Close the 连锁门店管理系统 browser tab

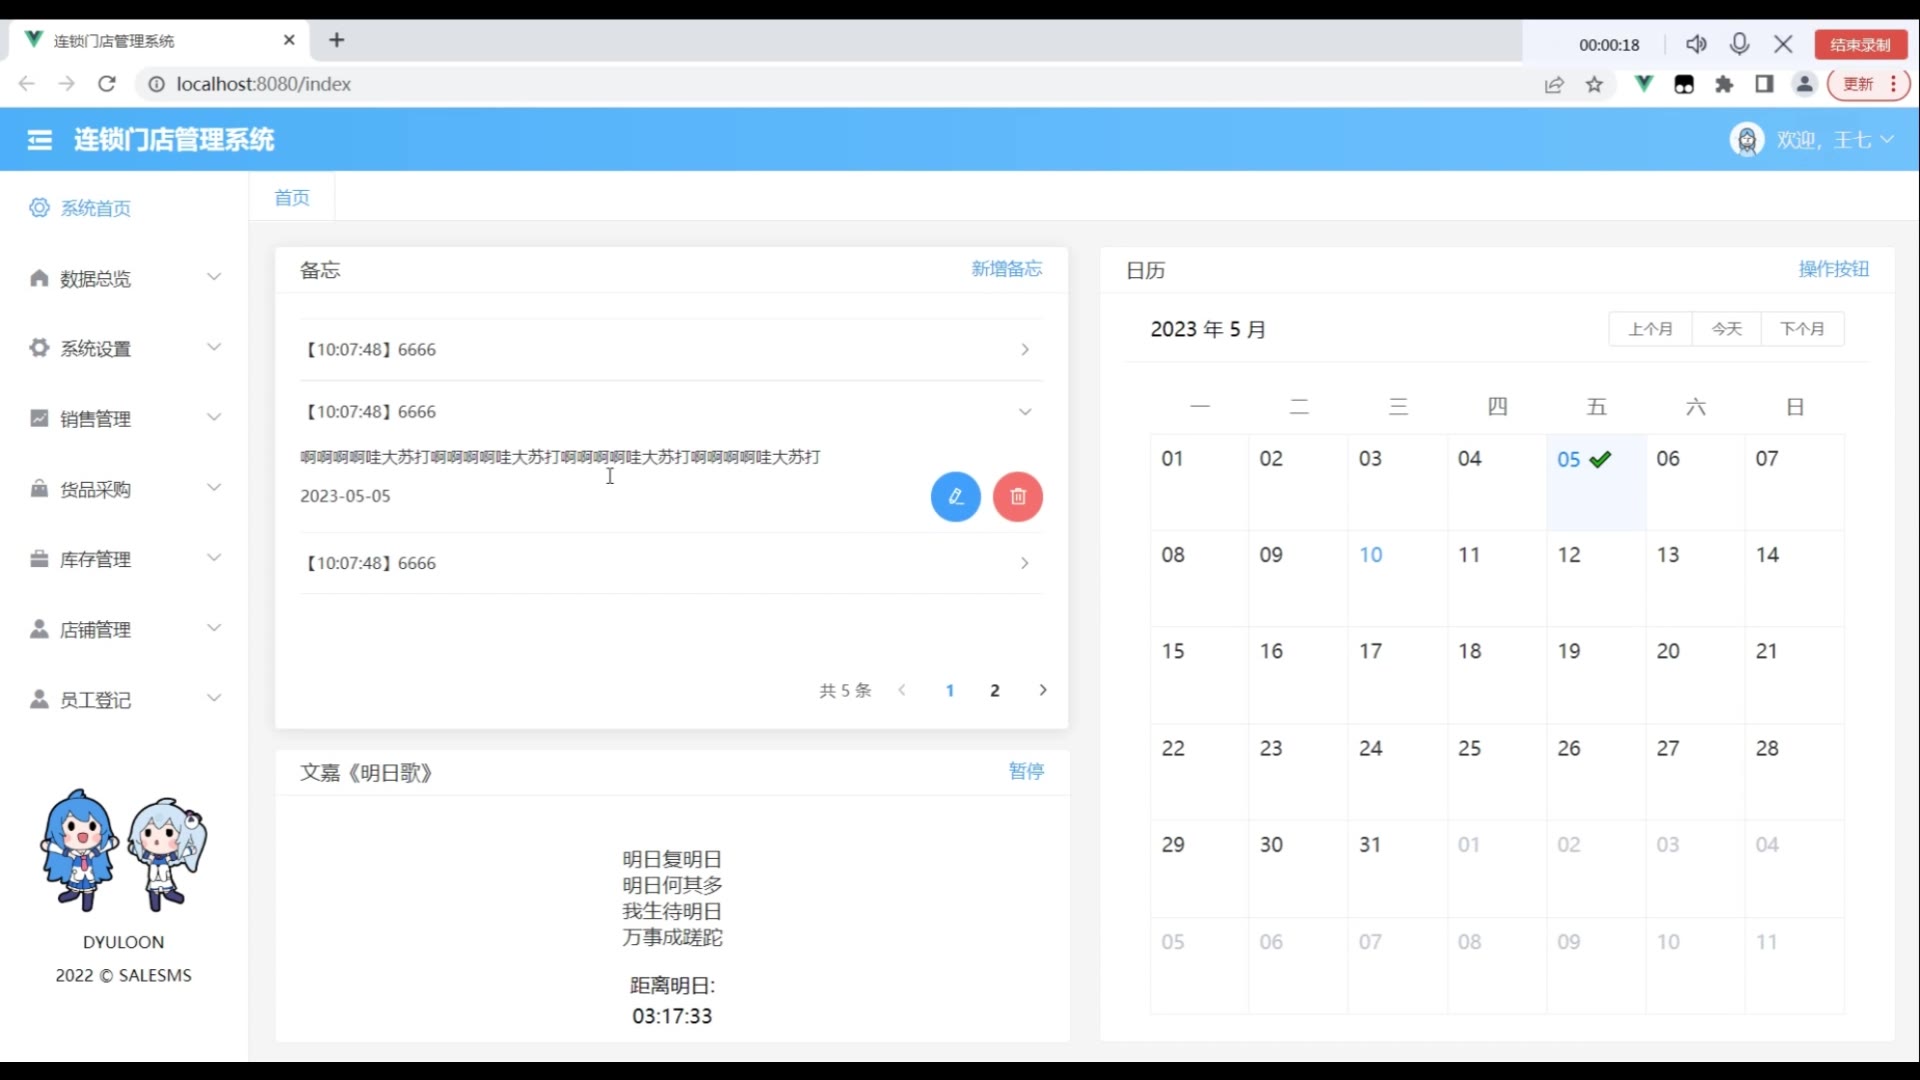point(289,40)
